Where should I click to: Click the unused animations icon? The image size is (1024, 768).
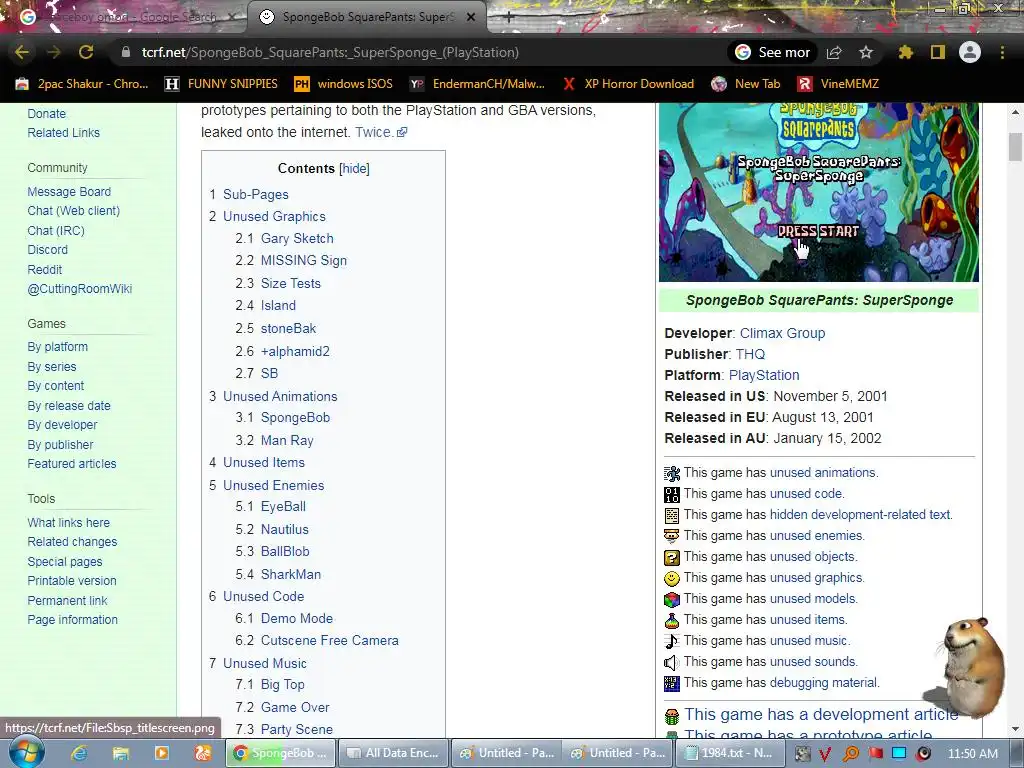pyautogui.click(x=672, y=473)
